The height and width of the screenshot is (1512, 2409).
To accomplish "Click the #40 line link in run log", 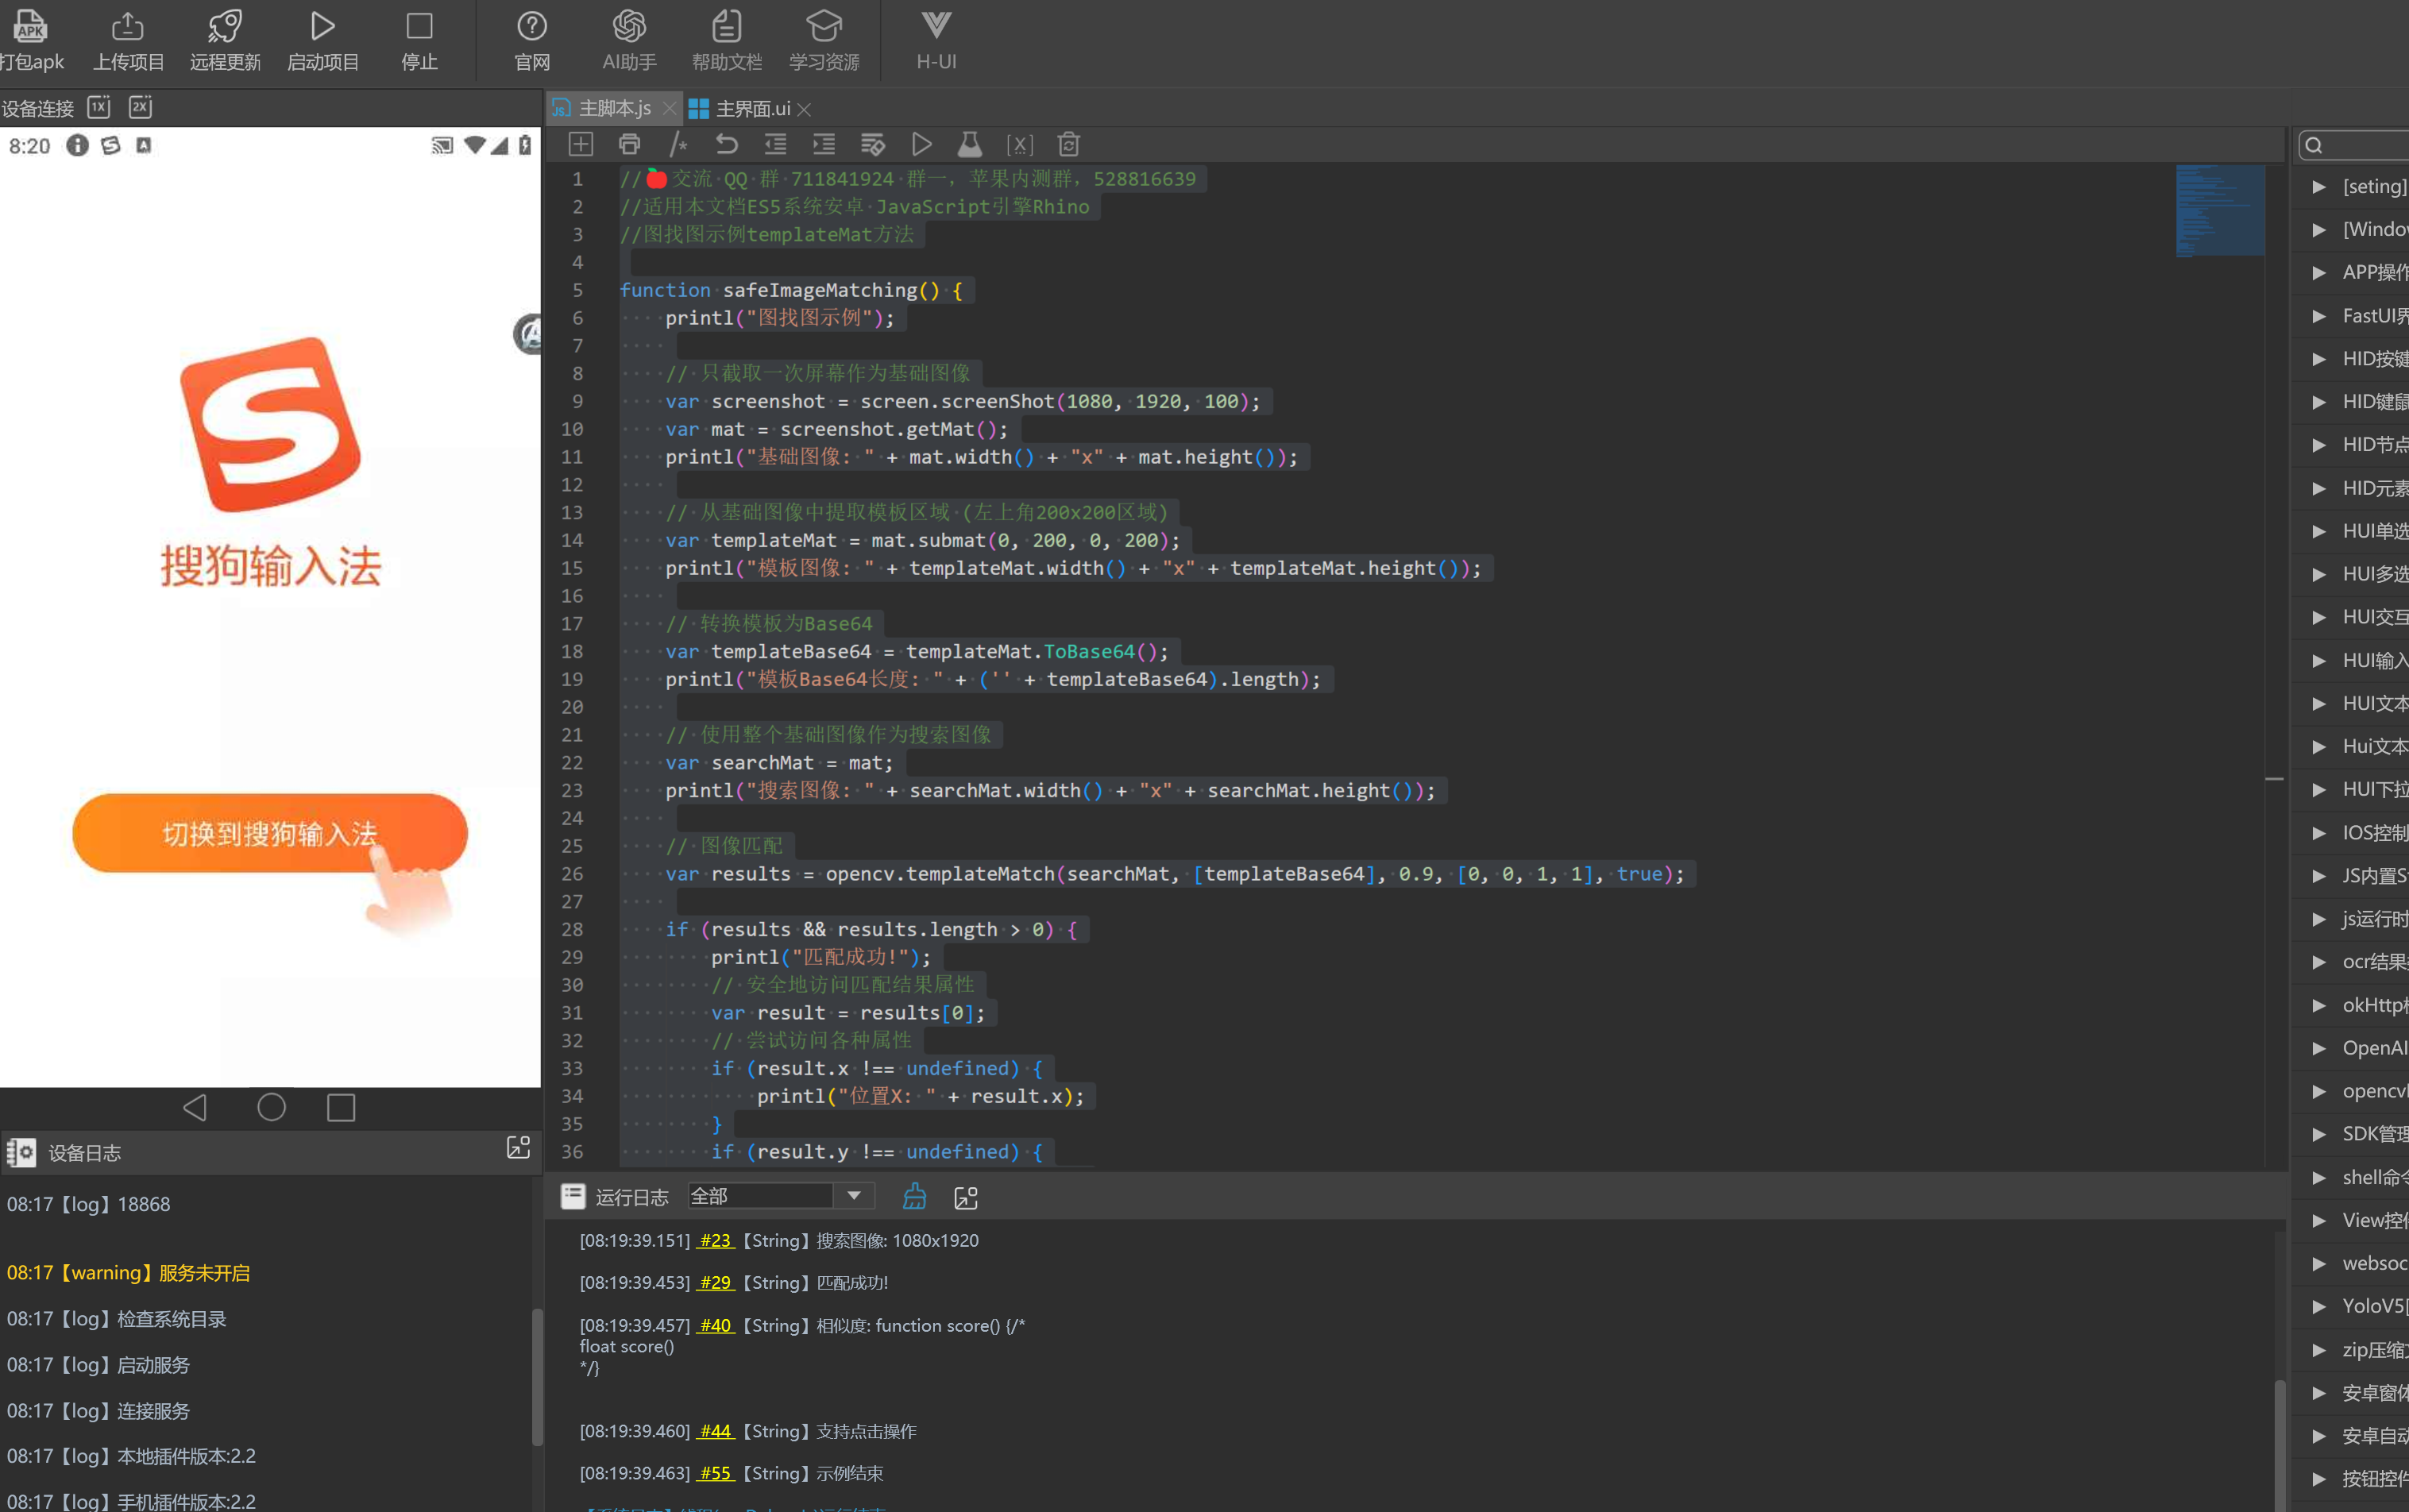I will tap(715, 1325).
